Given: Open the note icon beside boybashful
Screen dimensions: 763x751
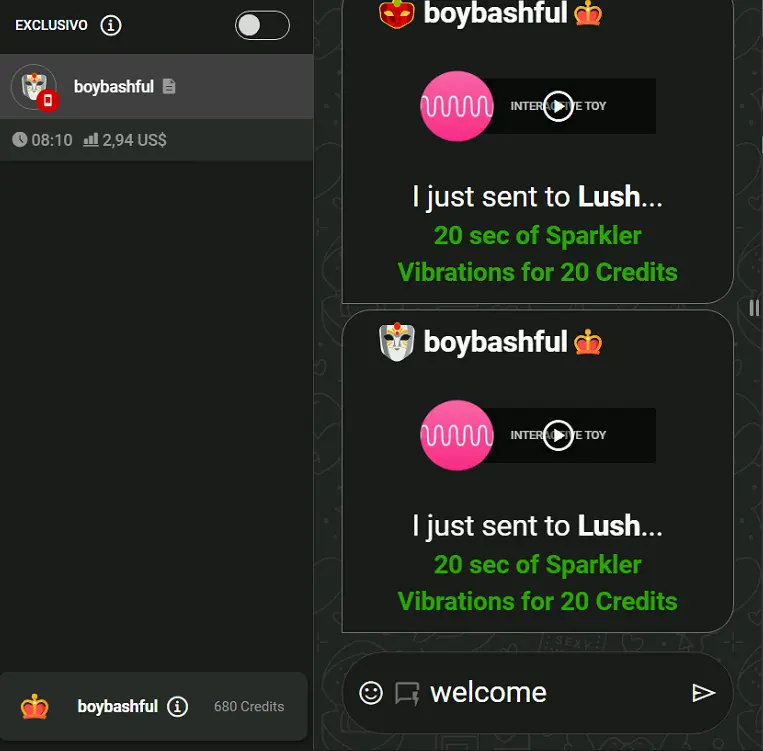Looking at the screenshot, I should [169, 87].
